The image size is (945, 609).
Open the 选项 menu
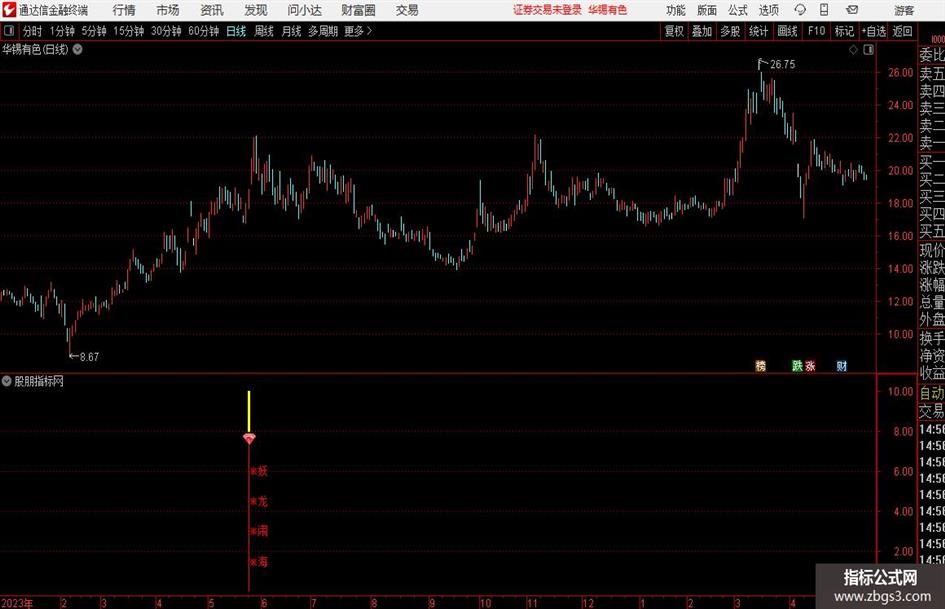pos(768,10)
